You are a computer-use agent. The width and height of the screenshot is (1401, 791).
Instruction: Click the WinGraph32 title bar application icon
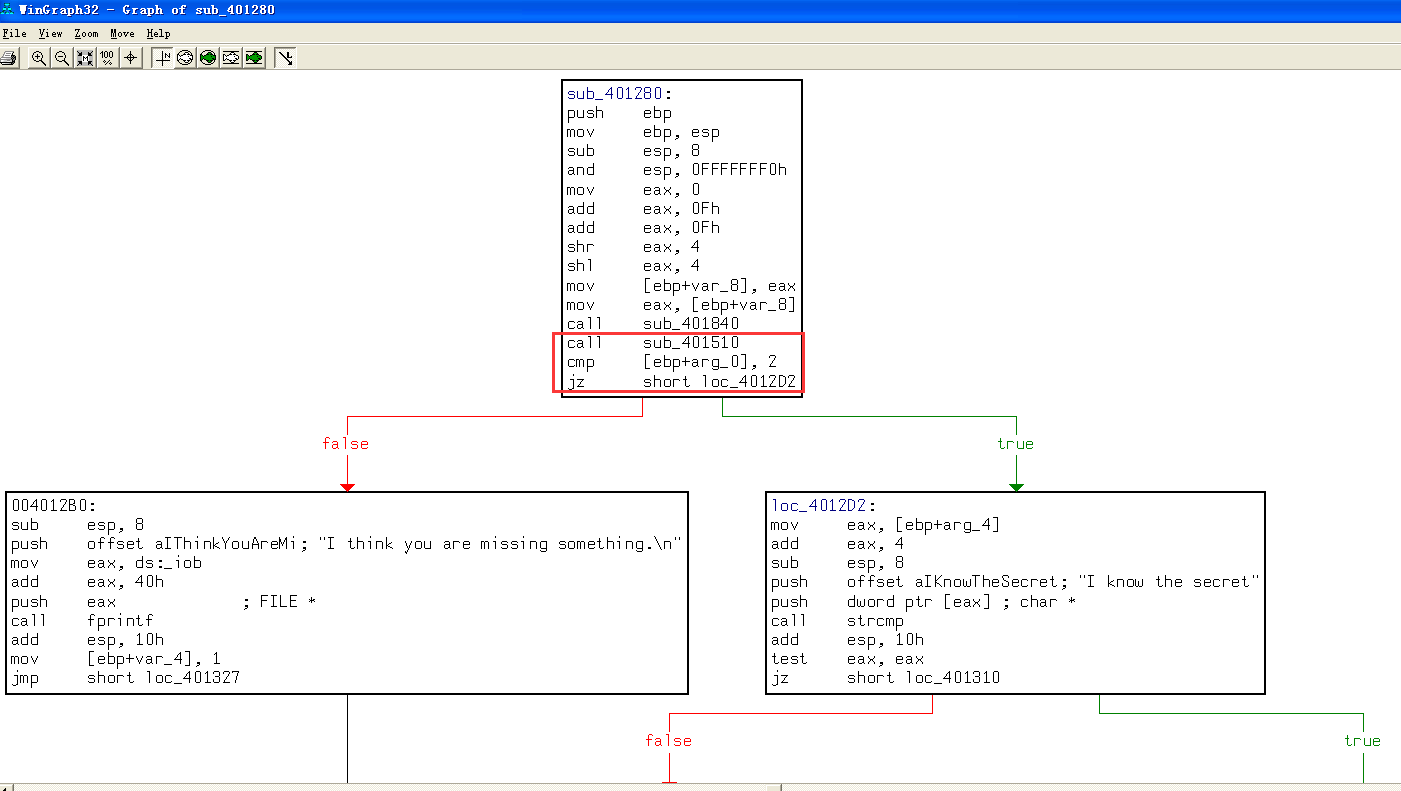7,9
